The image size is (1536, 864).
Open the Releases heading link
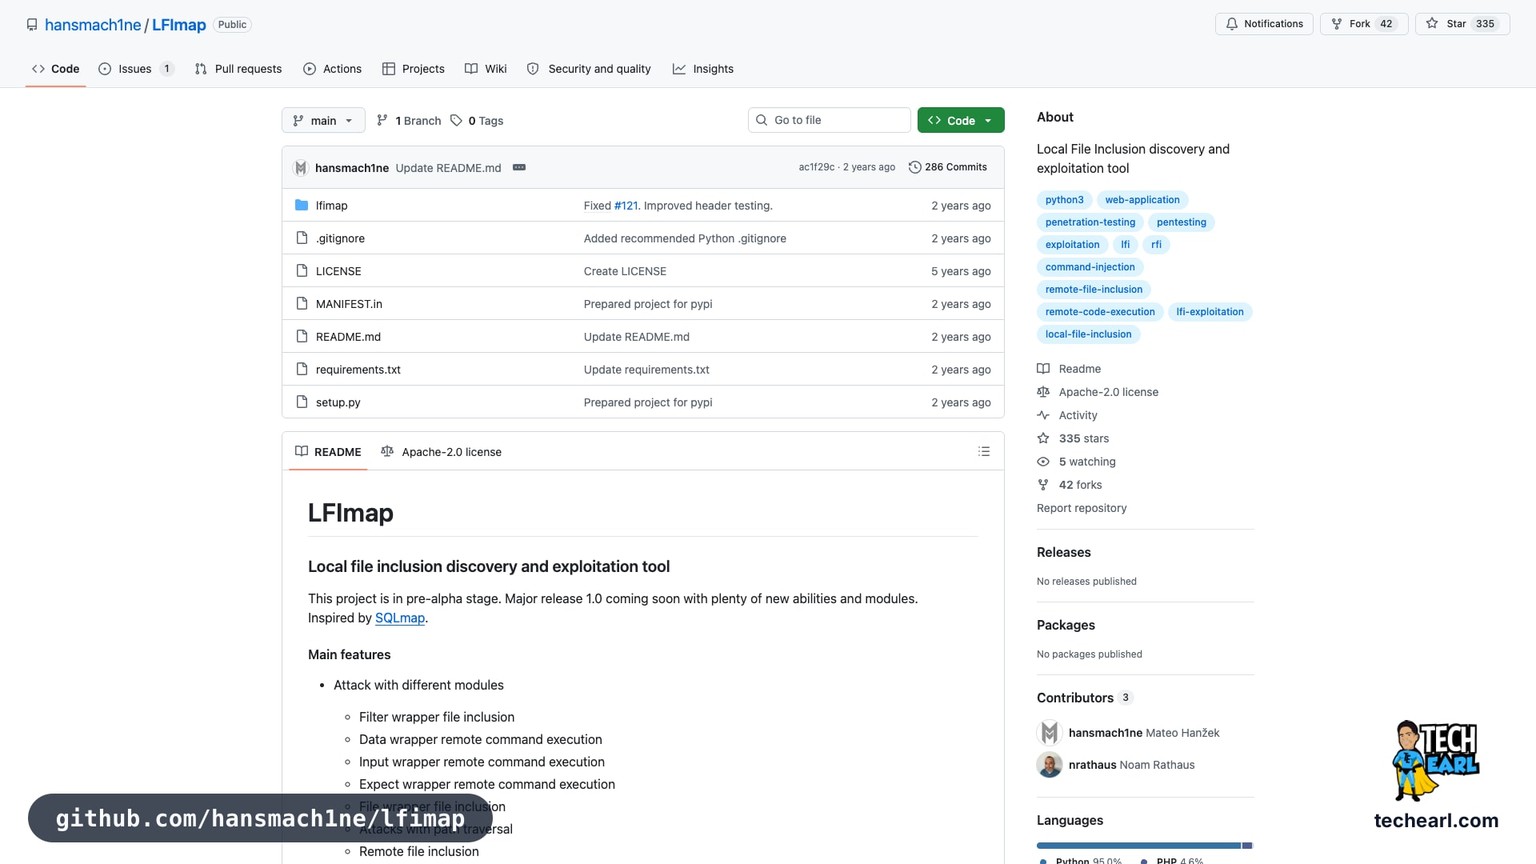point(1064,552)
